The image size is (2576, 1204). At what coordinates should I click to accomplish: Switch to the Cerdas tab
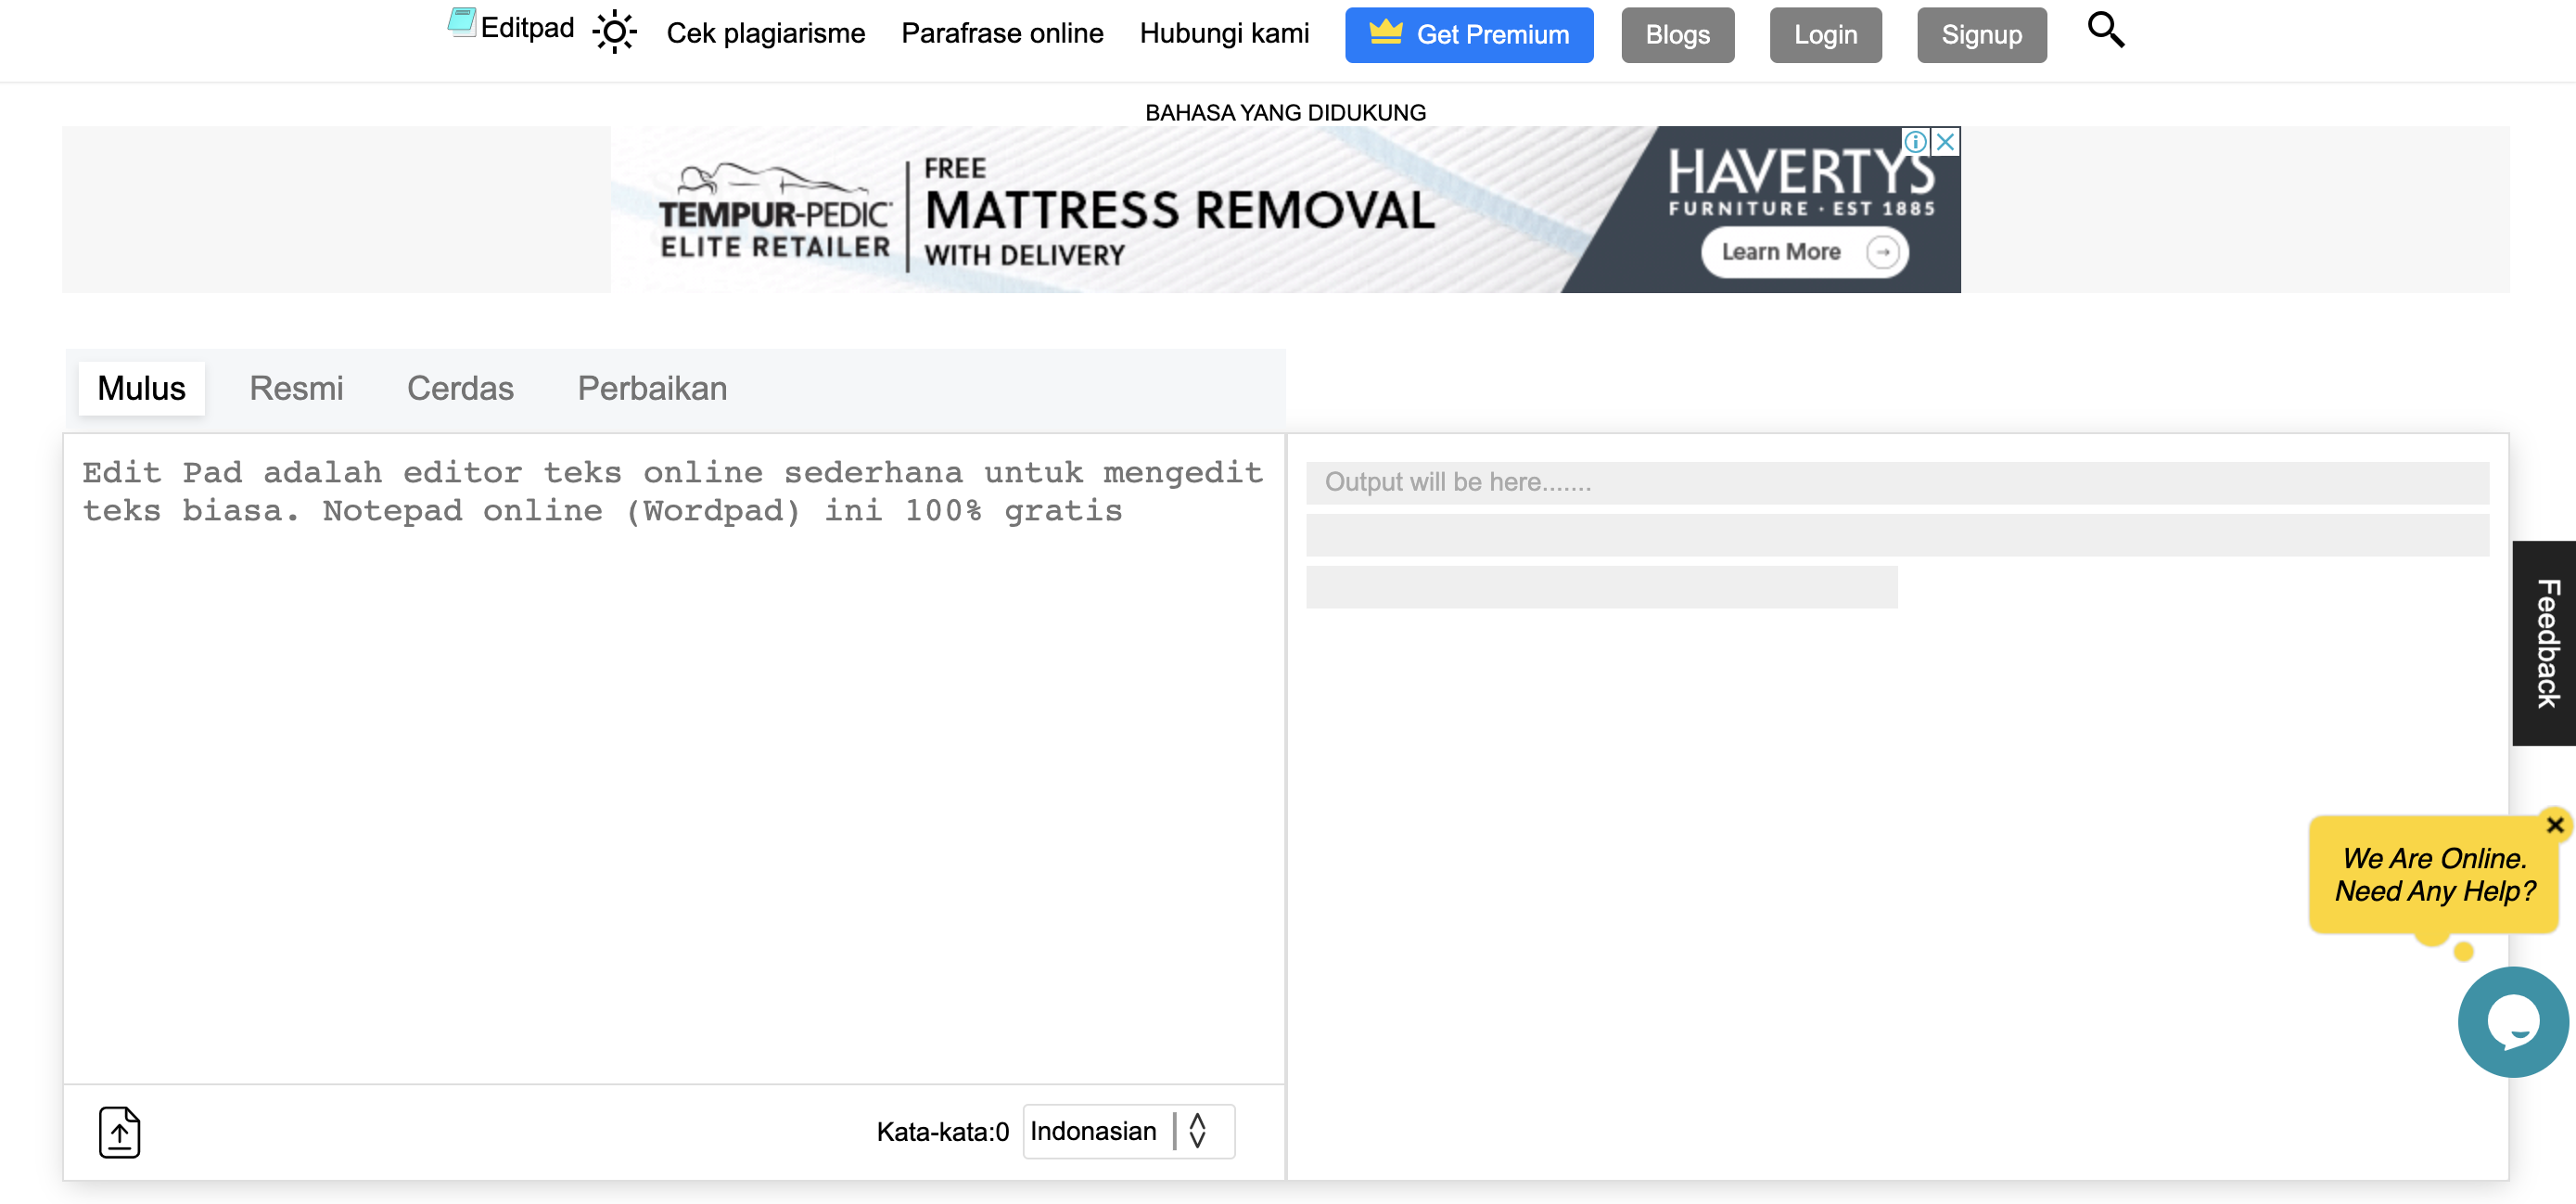460,388
